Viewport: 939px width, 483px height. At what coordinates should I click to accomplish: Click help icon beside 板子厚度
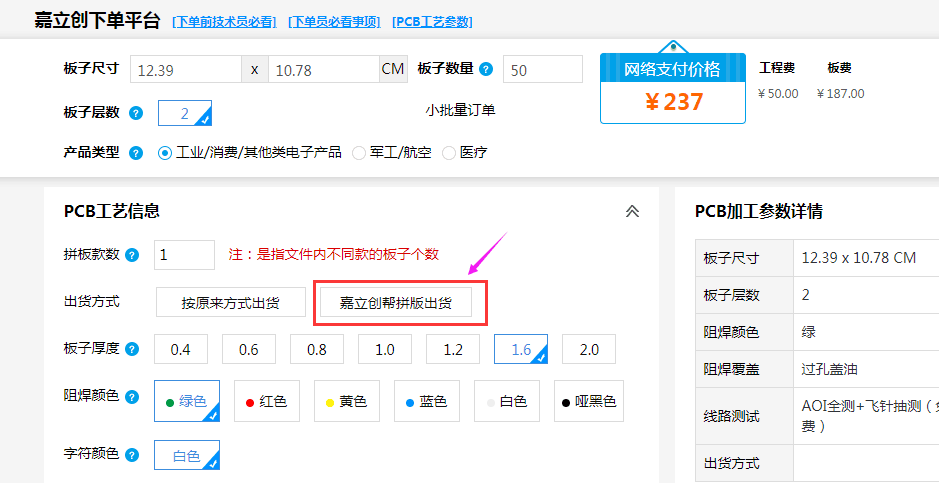point(132,349)
